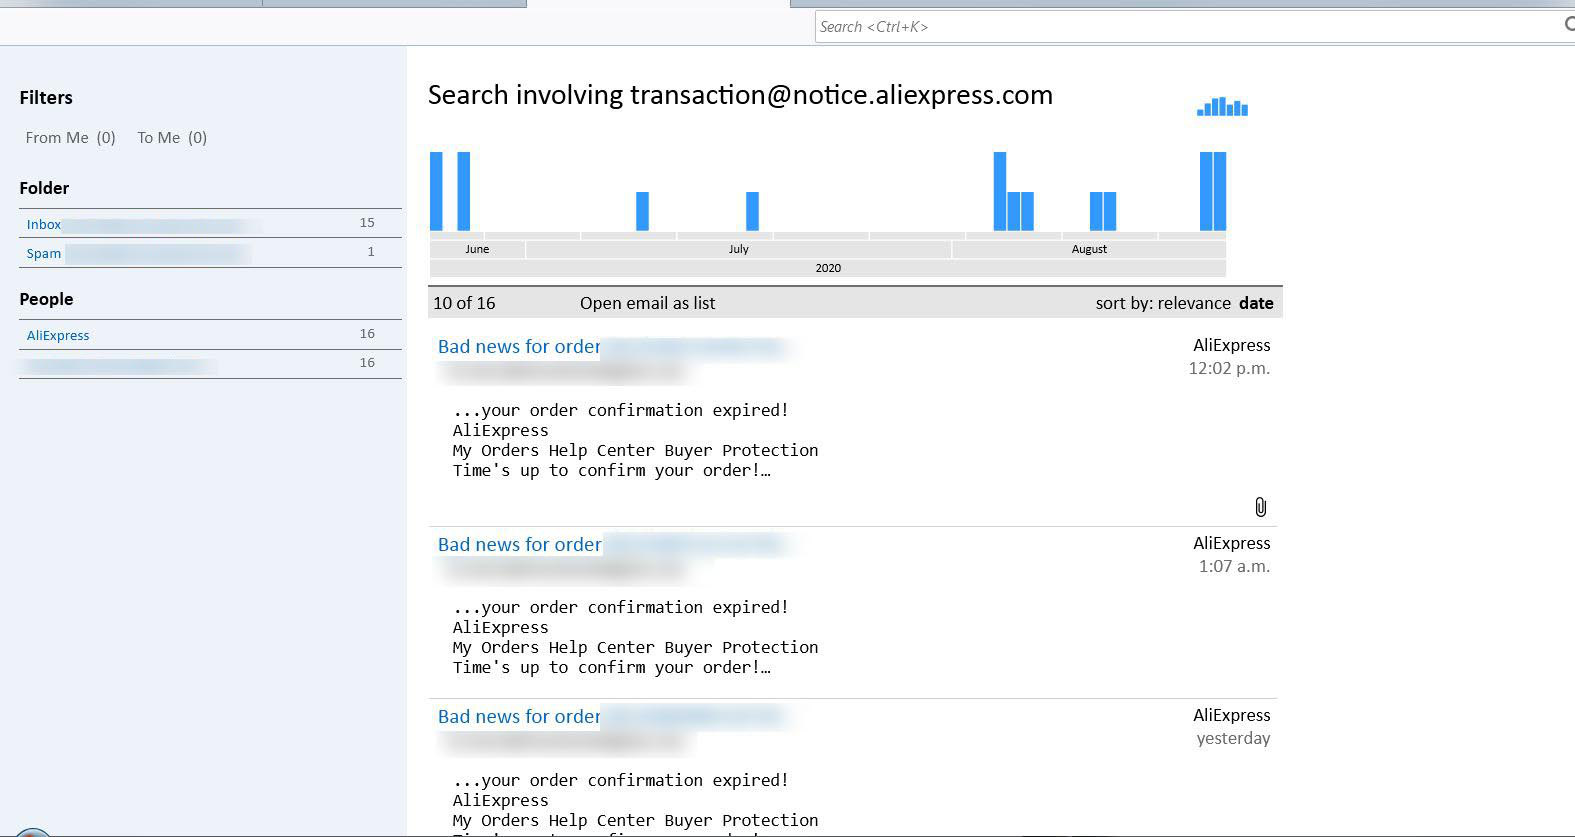Select the 2020 year band on timeline
1575x837 pixels.
pos(828,268)
